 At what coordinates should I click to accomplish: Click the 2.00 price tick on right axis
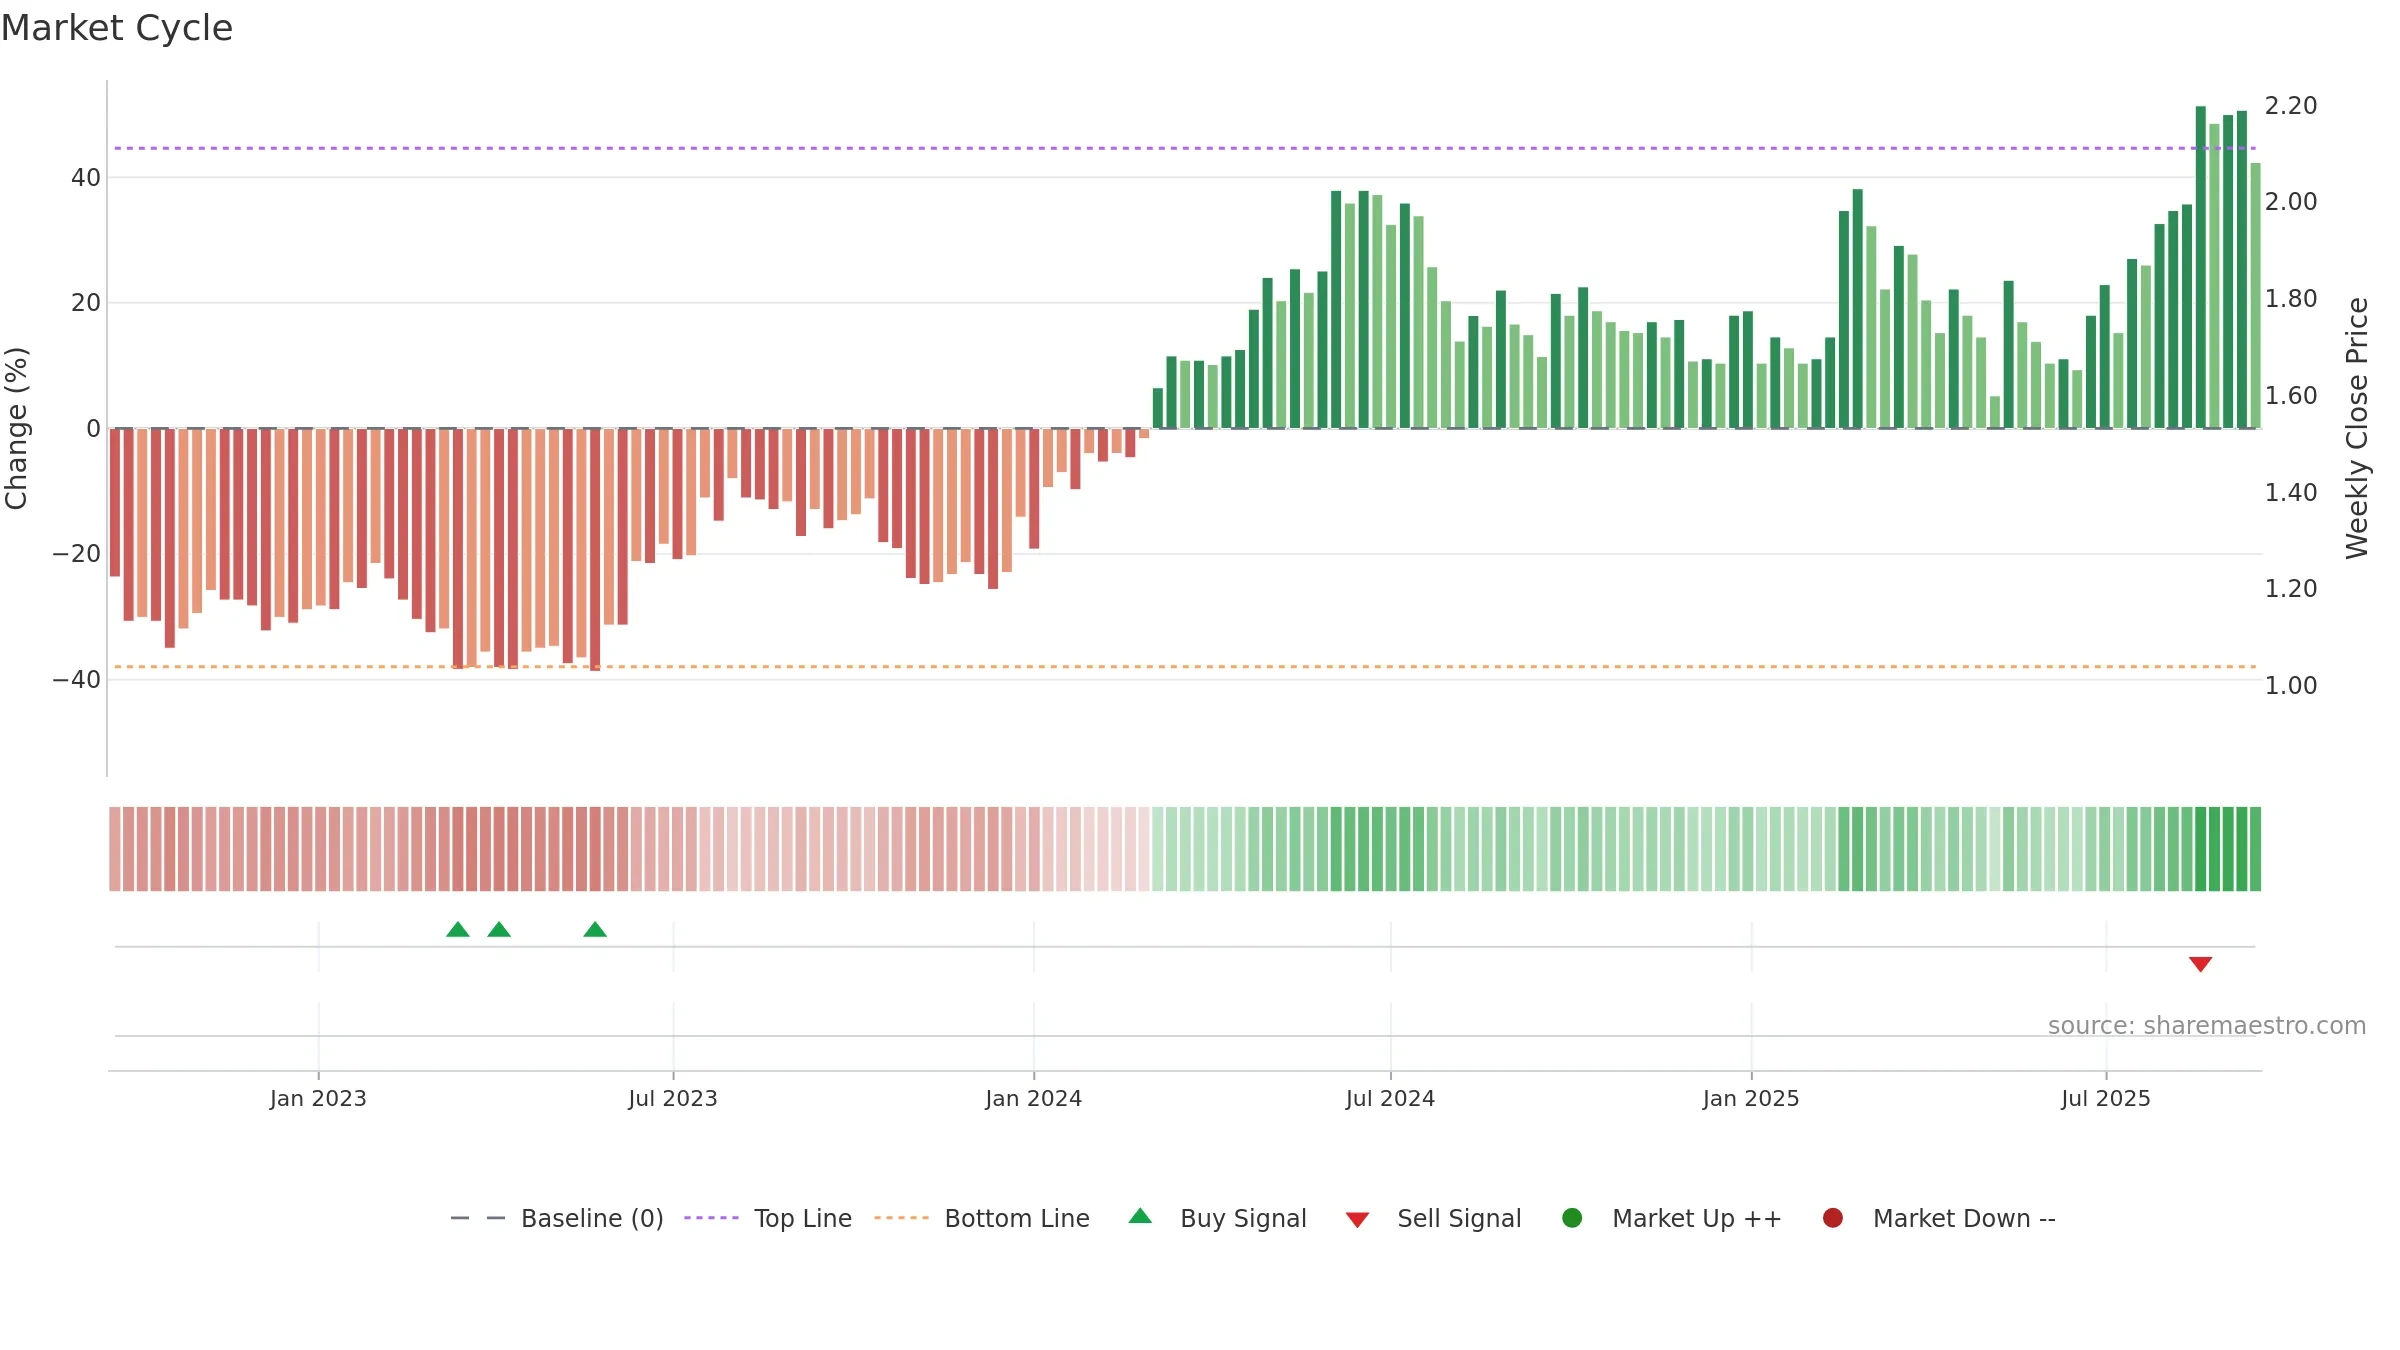2291,202
